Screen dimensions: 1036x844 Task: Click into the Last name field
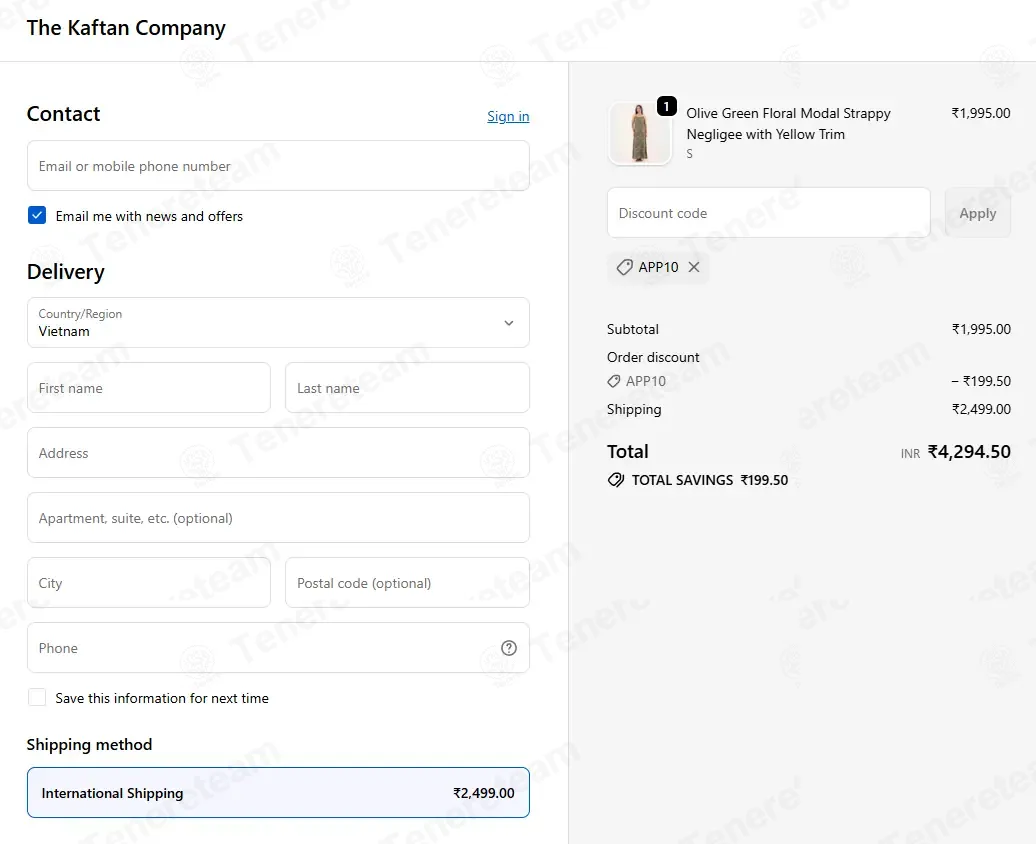407,388
